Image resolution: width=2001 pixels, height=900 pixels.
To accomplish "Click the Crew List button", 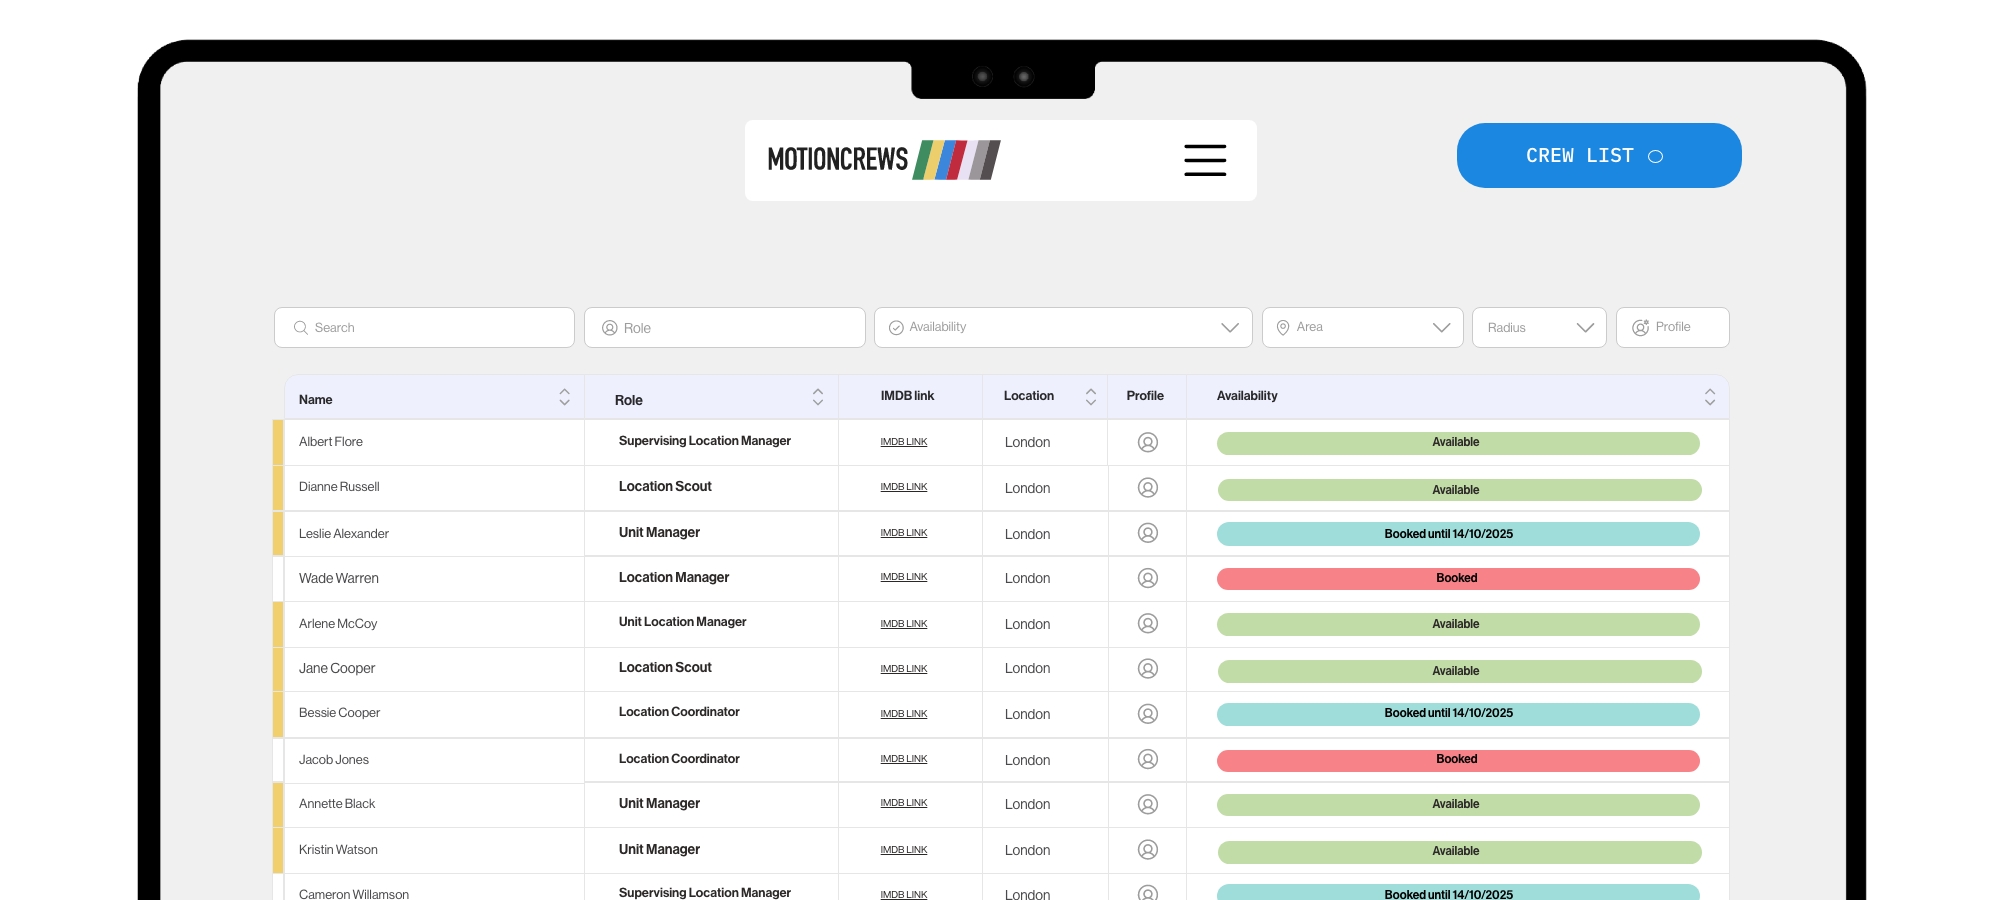I will click(x=1598, y=156).
